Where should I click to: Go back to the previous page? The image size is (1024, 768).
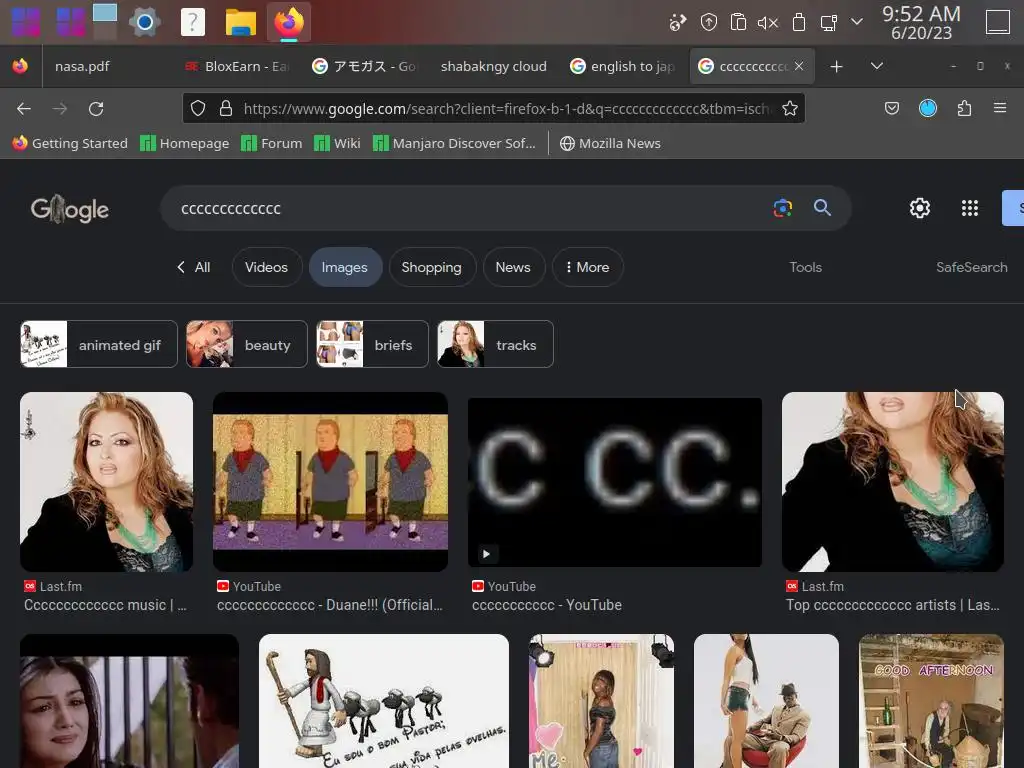pos(24,108)
